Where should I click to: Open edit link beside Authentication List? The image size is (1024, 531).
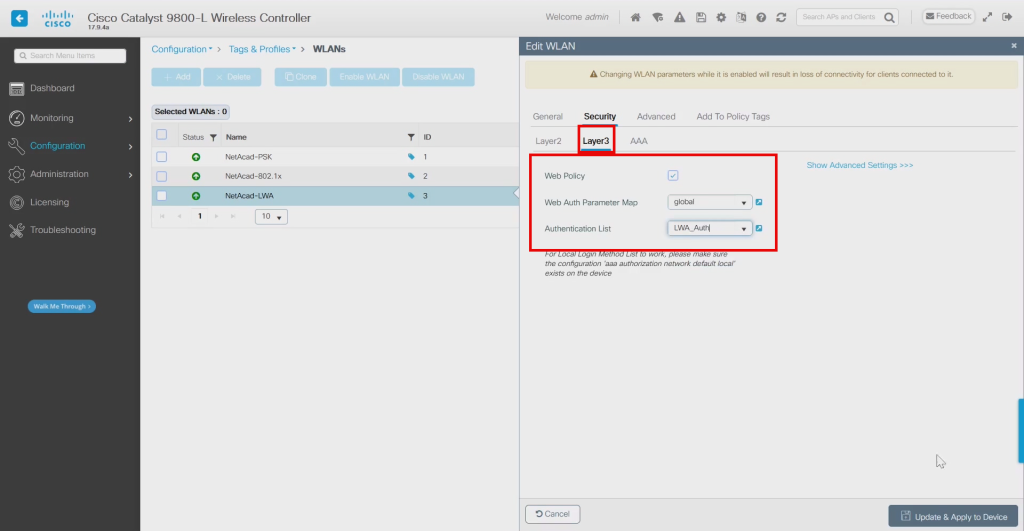coord(759,229)
